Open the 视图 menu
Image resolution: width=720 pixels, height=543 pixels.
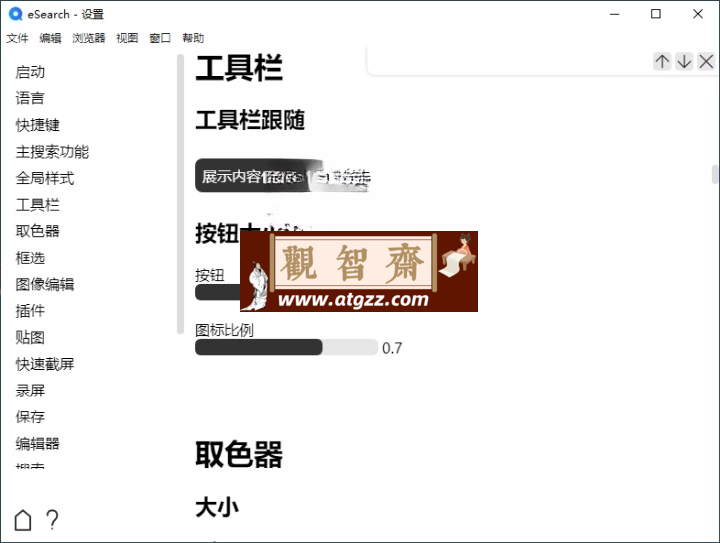pos(127,38)
